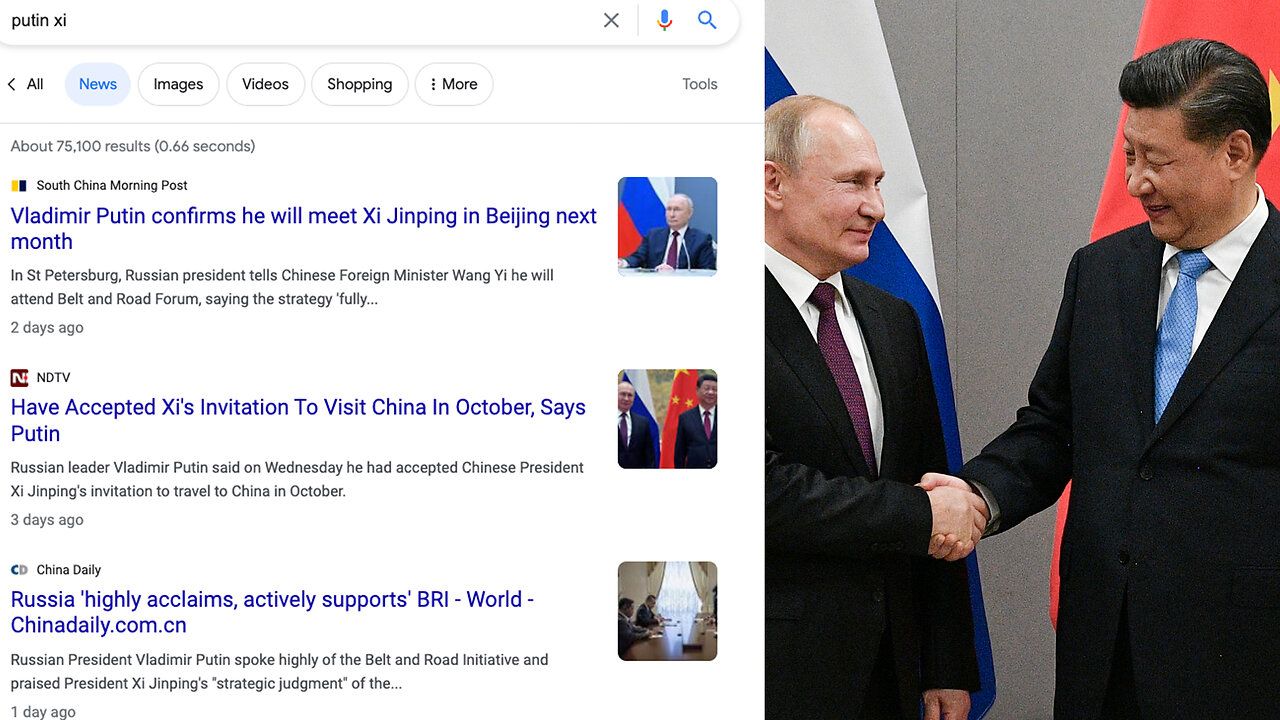Switch to the All results tab

coord(35,84)
